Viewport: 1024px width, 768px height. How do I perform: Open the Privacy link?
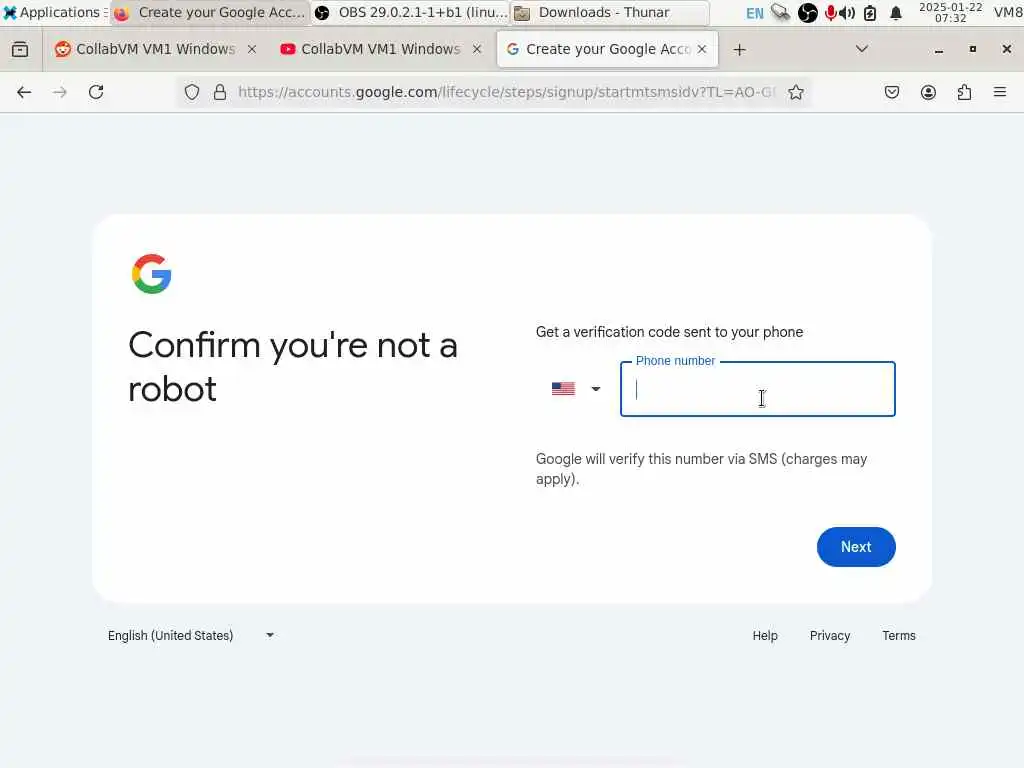829,635
